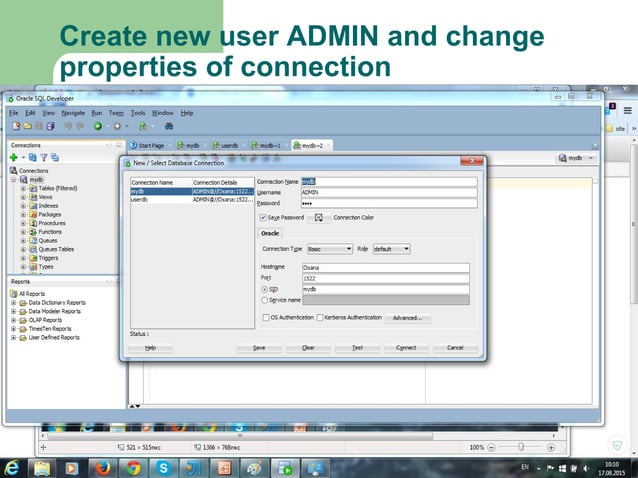Select the Service name radio button

(264, 300)
